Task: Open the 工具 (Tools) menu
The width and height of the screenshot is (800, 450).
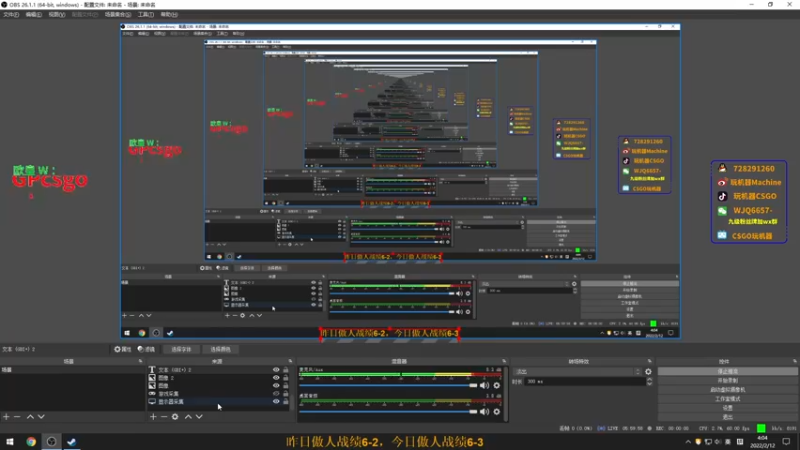Action: click(145, 14)
